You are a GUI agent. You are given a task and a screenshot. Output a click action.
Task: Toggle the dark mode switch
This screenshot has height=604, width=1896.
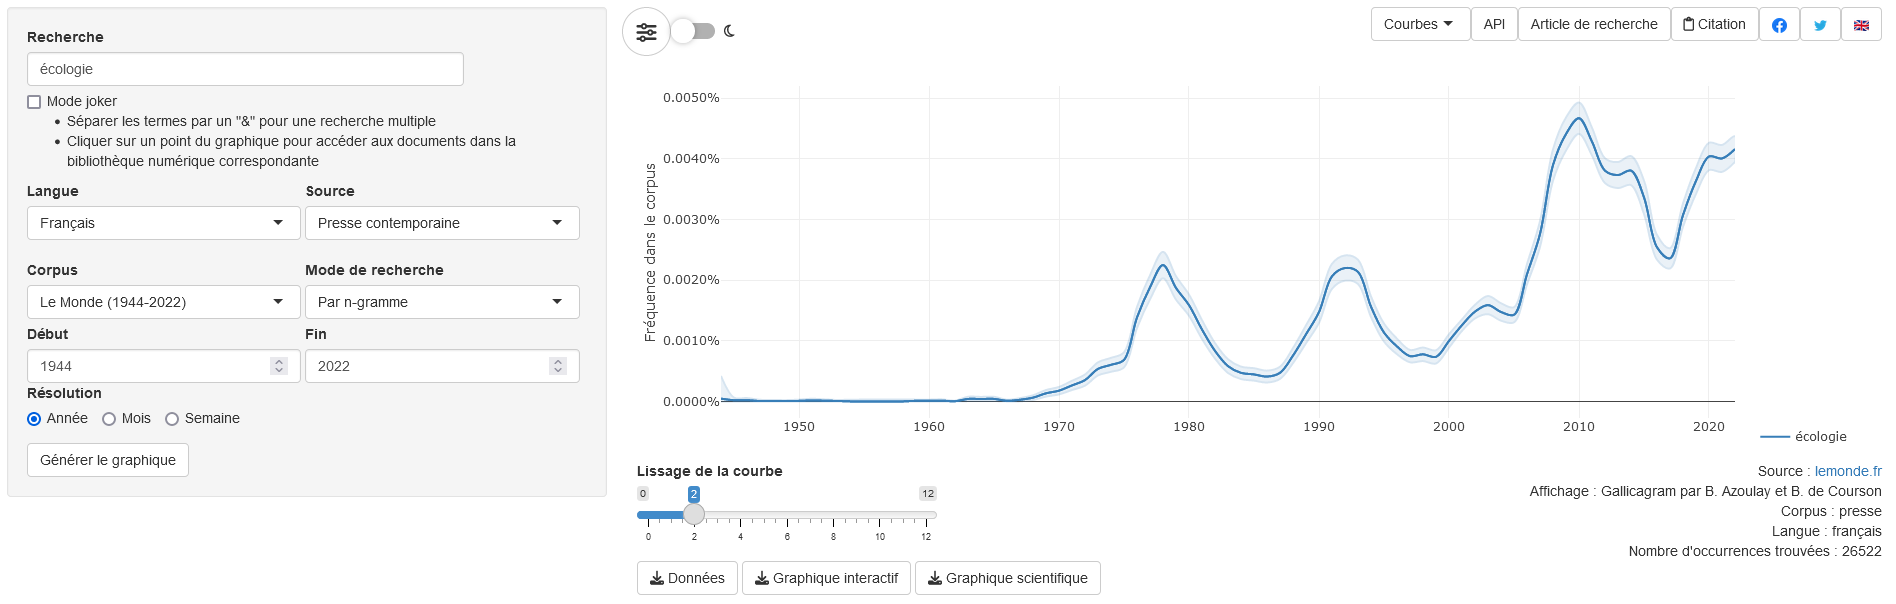tap(693, 31)
